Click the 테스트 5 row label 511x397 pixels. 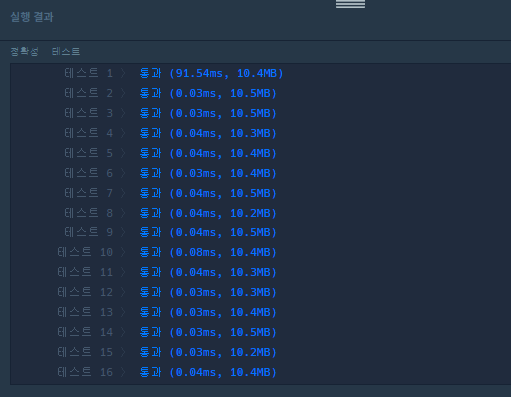click(x=89, y=153)
